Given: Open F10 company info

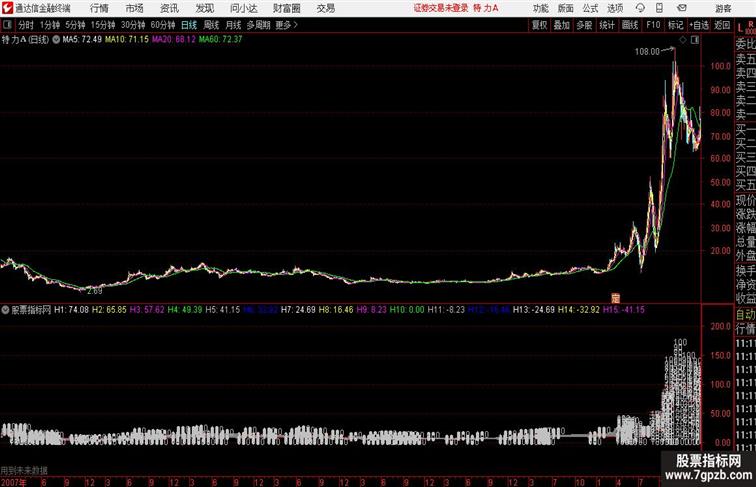Looking at the screenshot, I should tap(653, 25).
